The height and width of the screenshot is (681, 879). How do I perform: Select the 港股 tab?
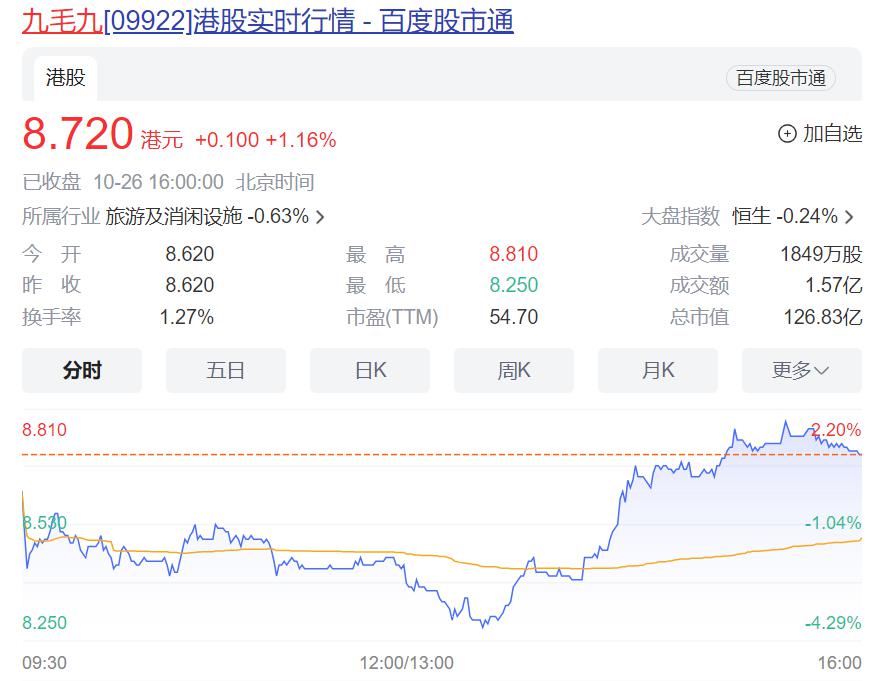click(66, 78)
